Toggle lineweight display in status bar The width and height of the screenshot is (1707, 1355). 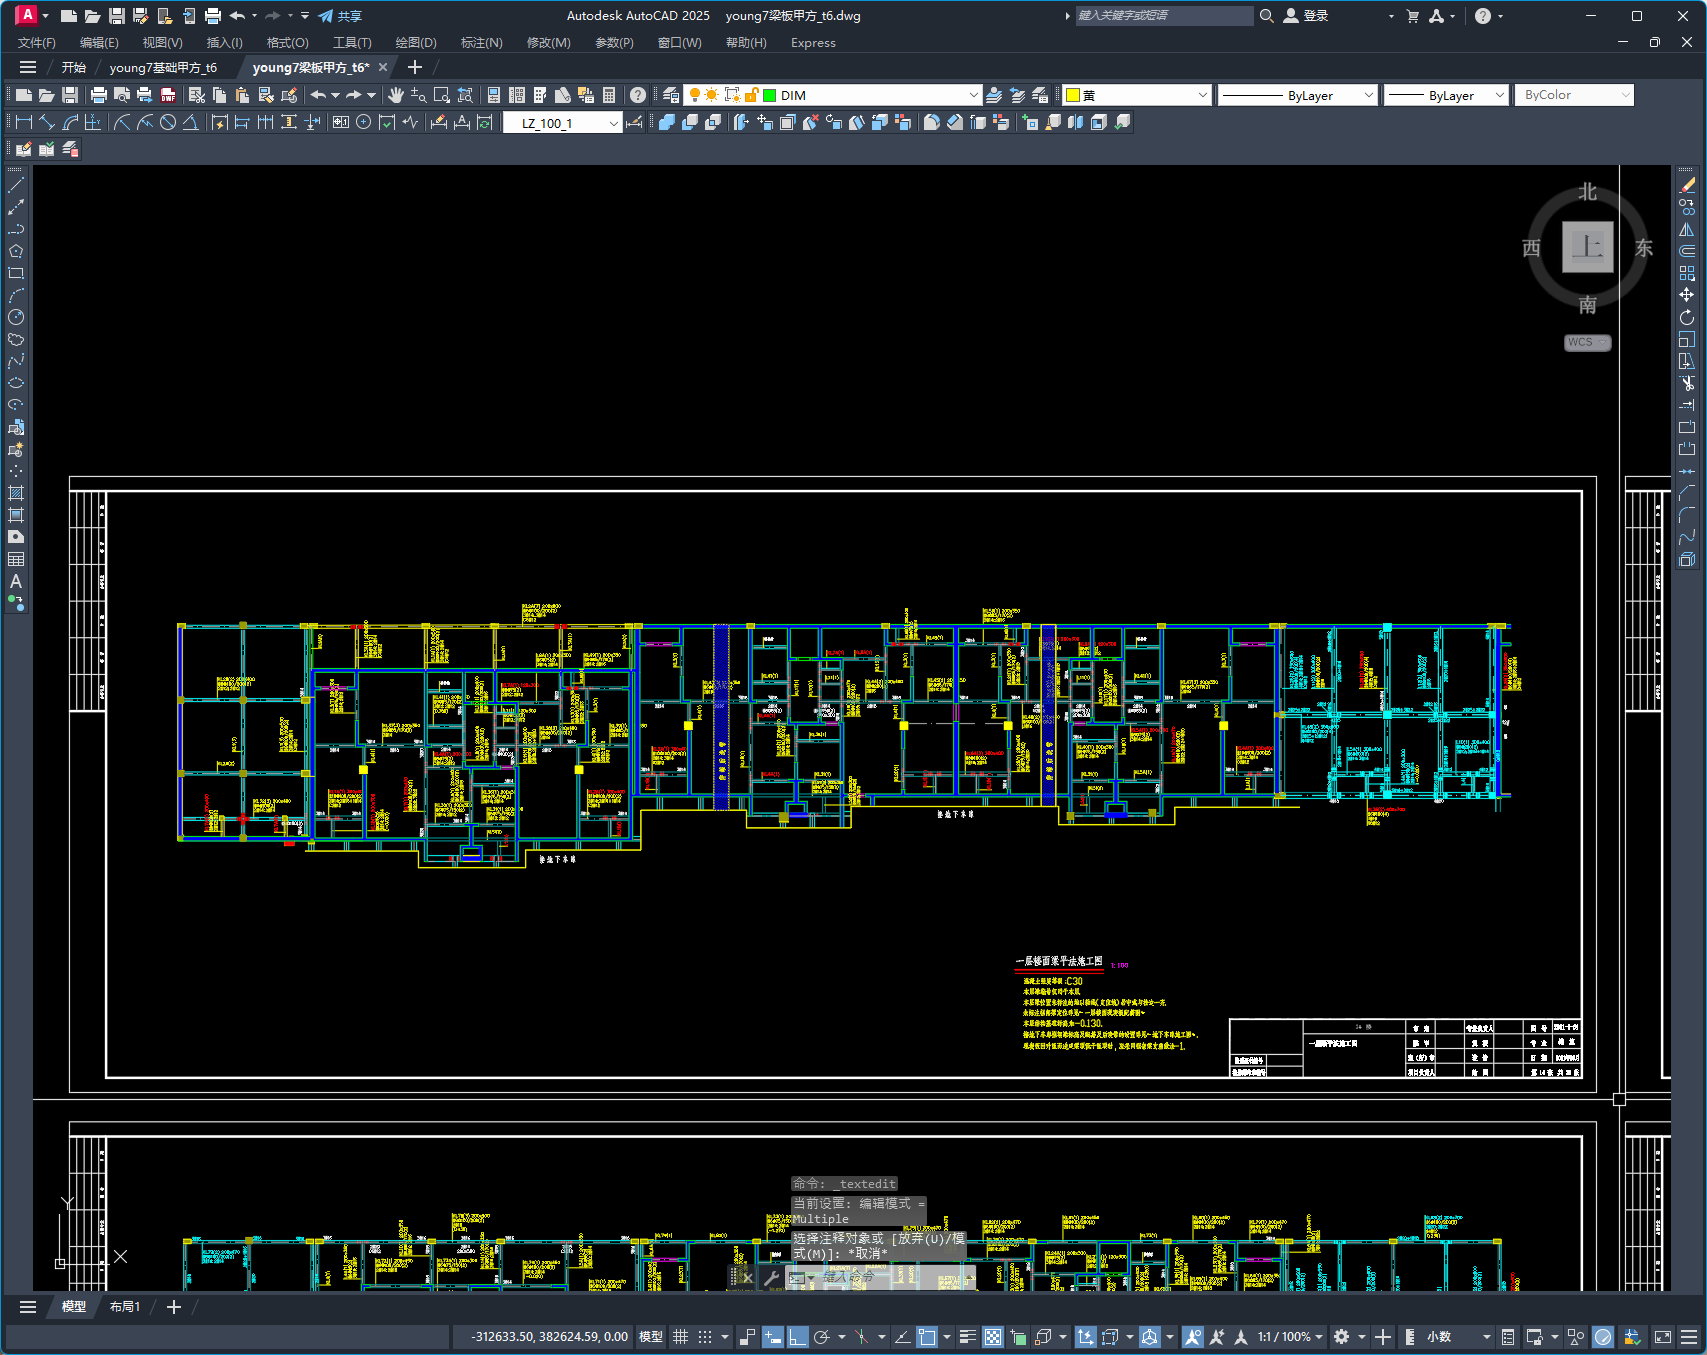[967, 1337]
